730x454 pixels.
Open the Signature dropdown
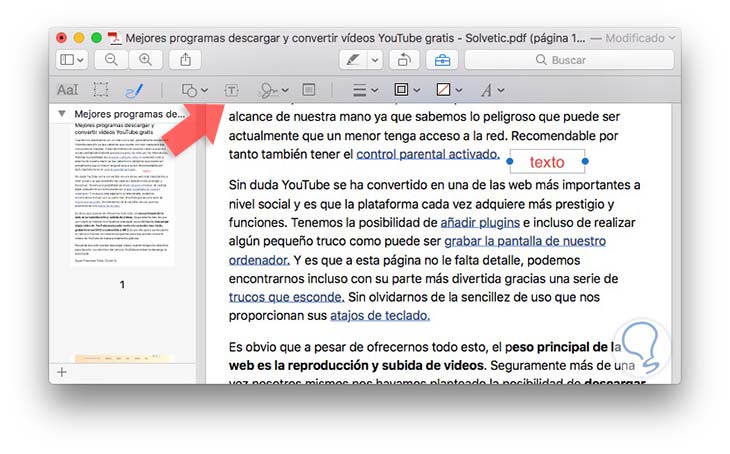(x=273, y=90)
